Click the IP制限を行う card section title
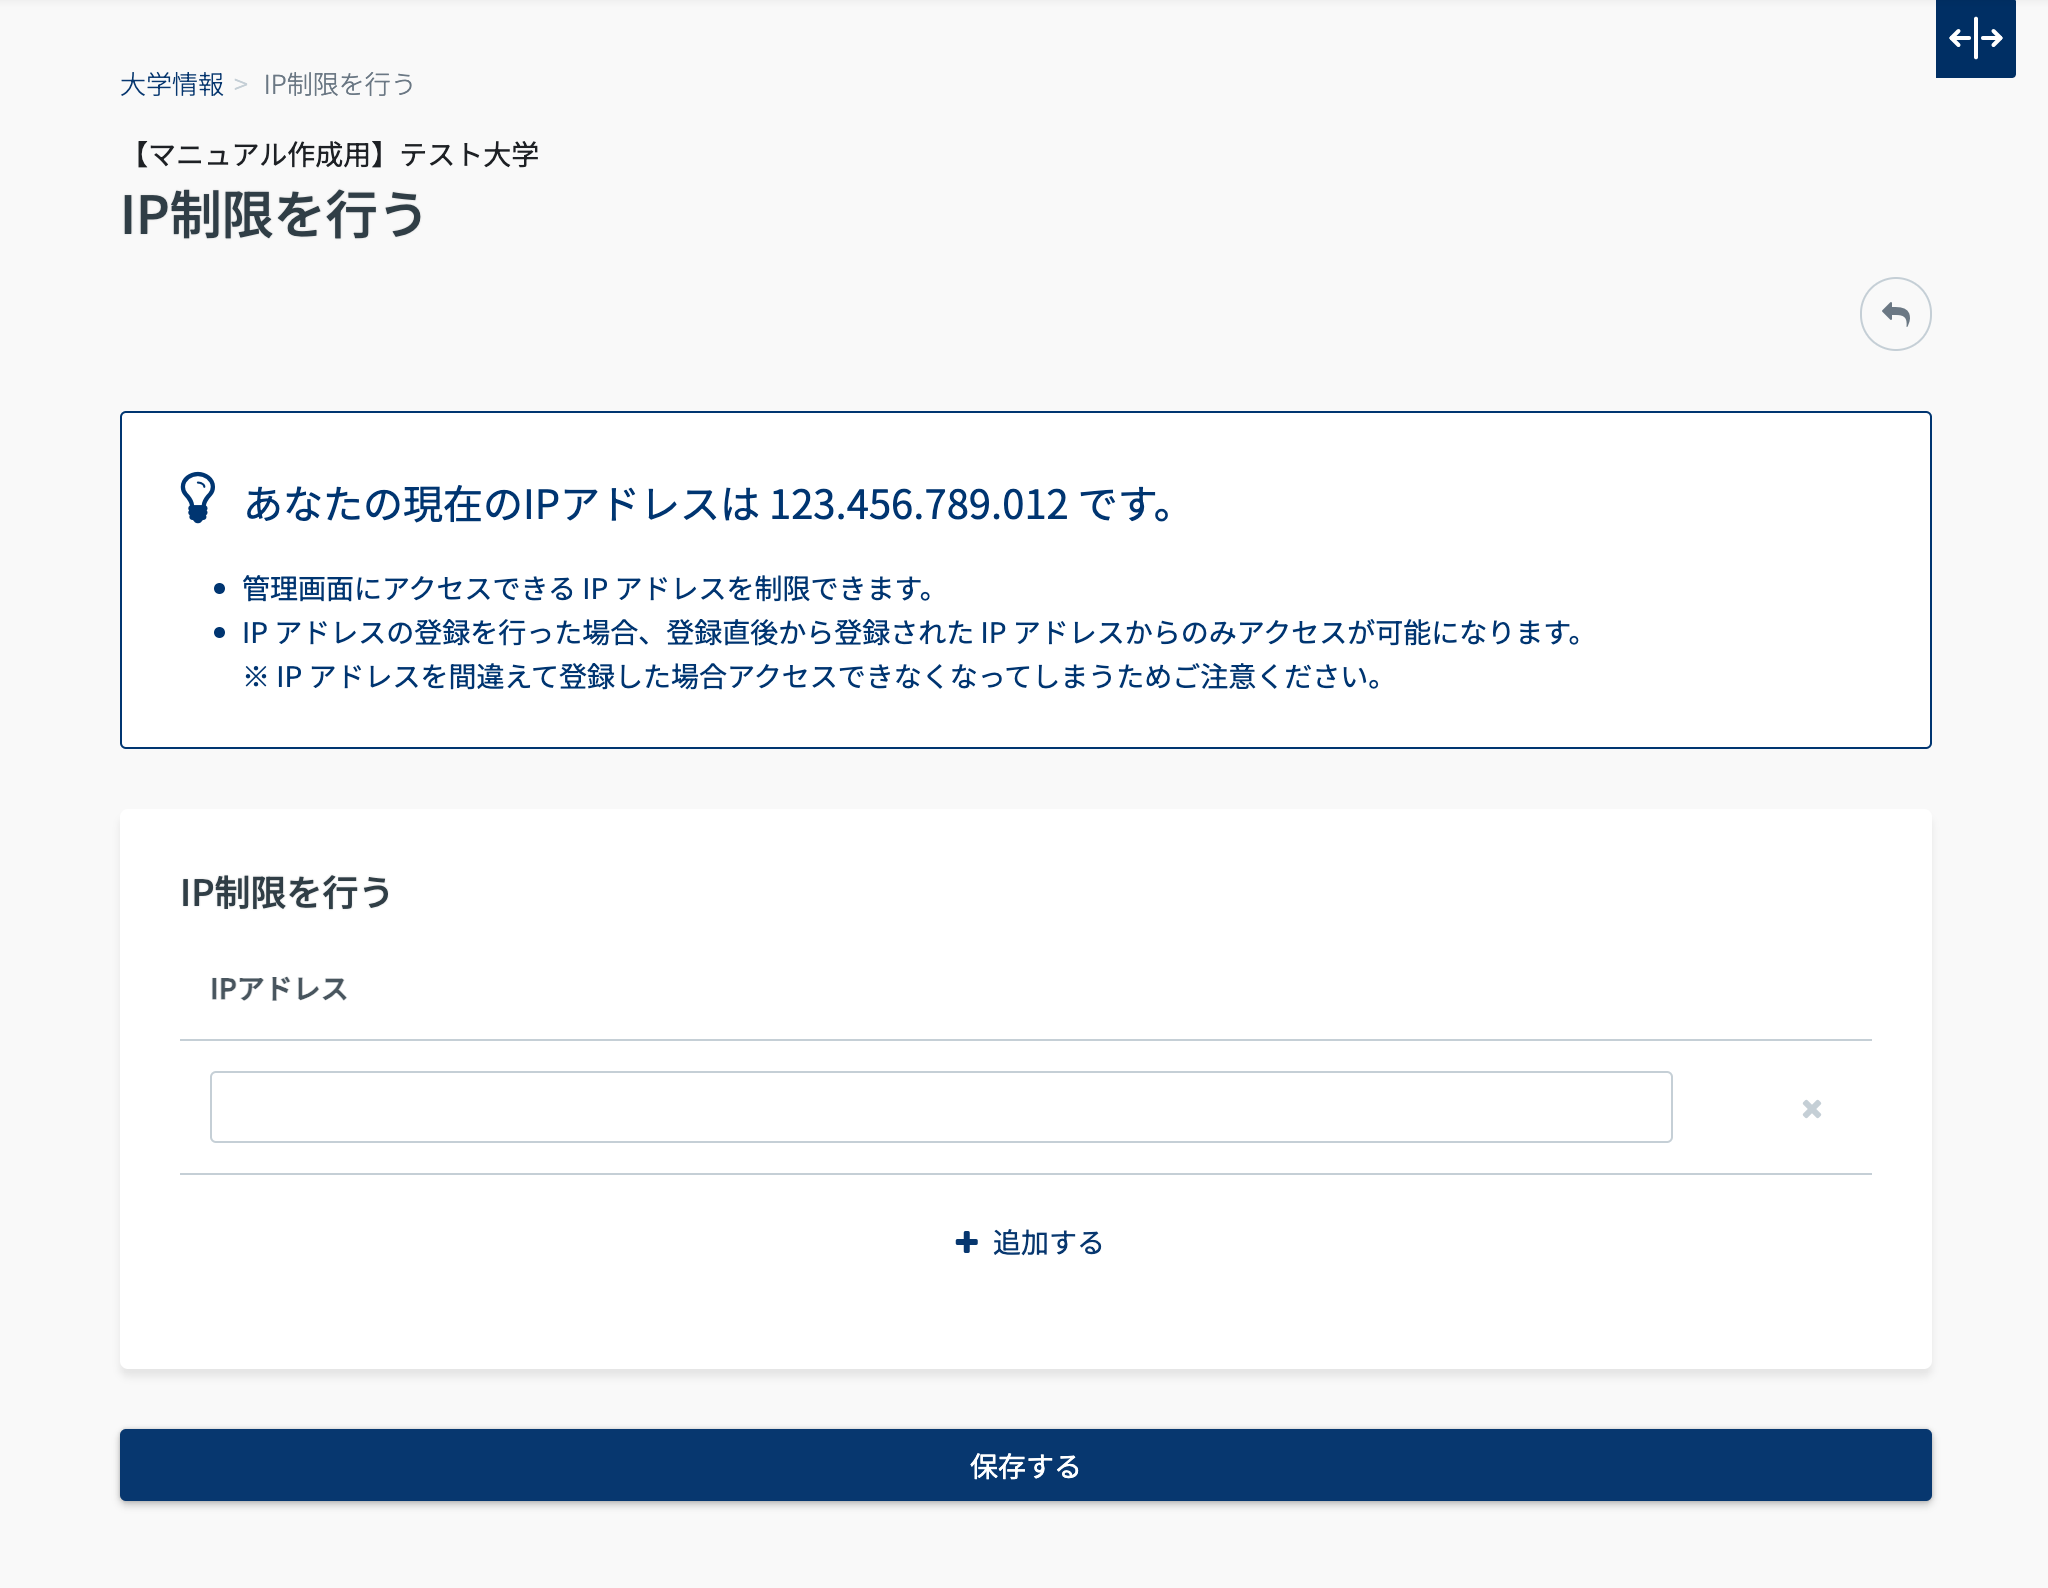Viewport: 2048px width, 1588px height. pos(286,892)
